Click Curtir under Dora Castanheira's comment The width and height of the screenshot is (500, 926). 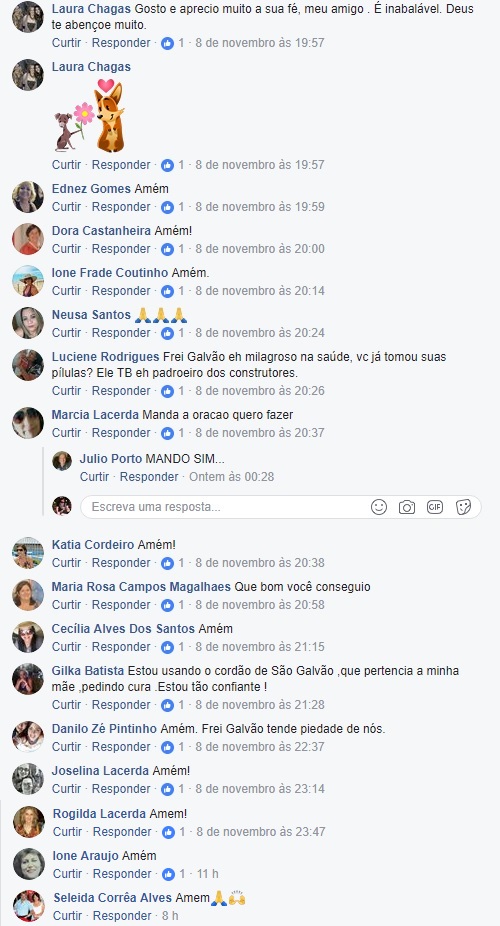pos(67,249)
